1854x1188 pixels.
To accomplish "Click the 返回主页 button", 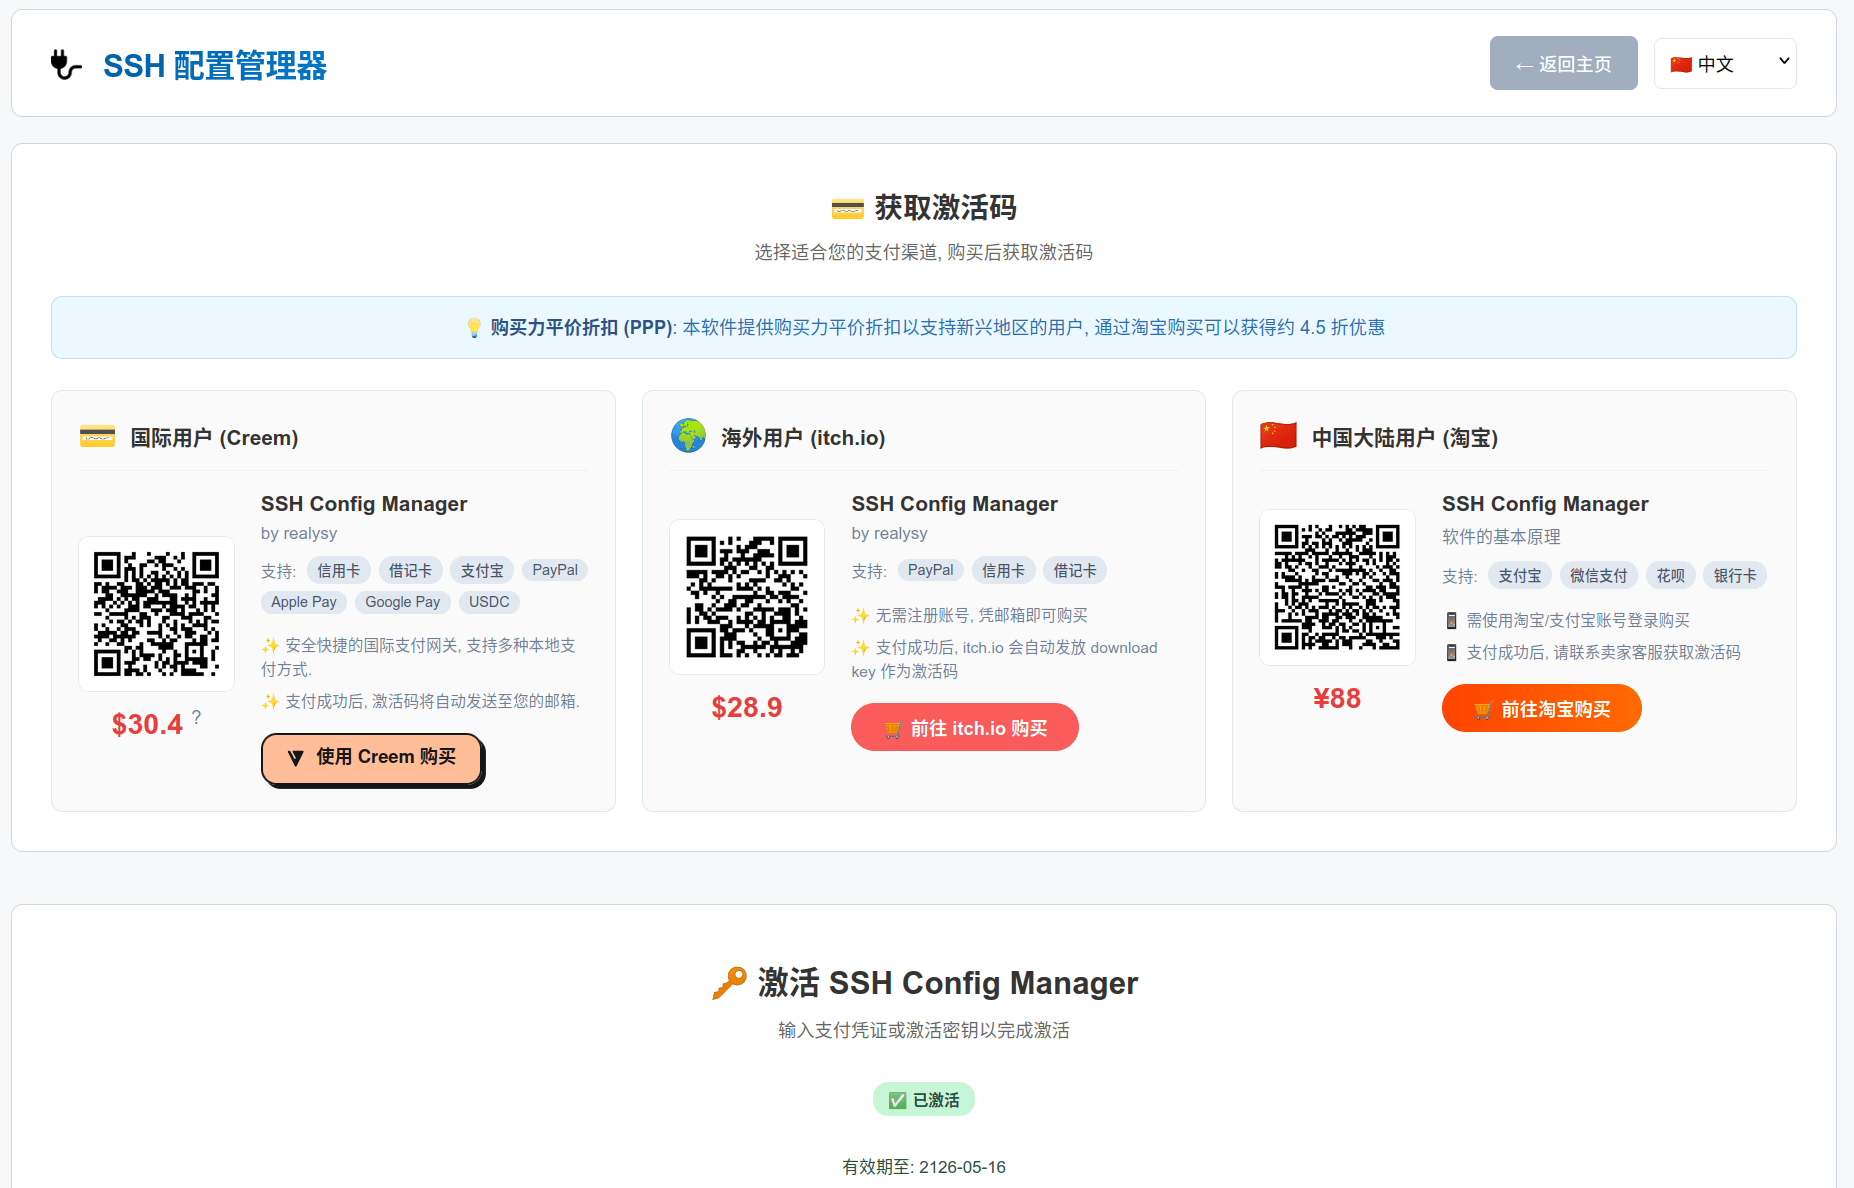I will pos(1563,64).
